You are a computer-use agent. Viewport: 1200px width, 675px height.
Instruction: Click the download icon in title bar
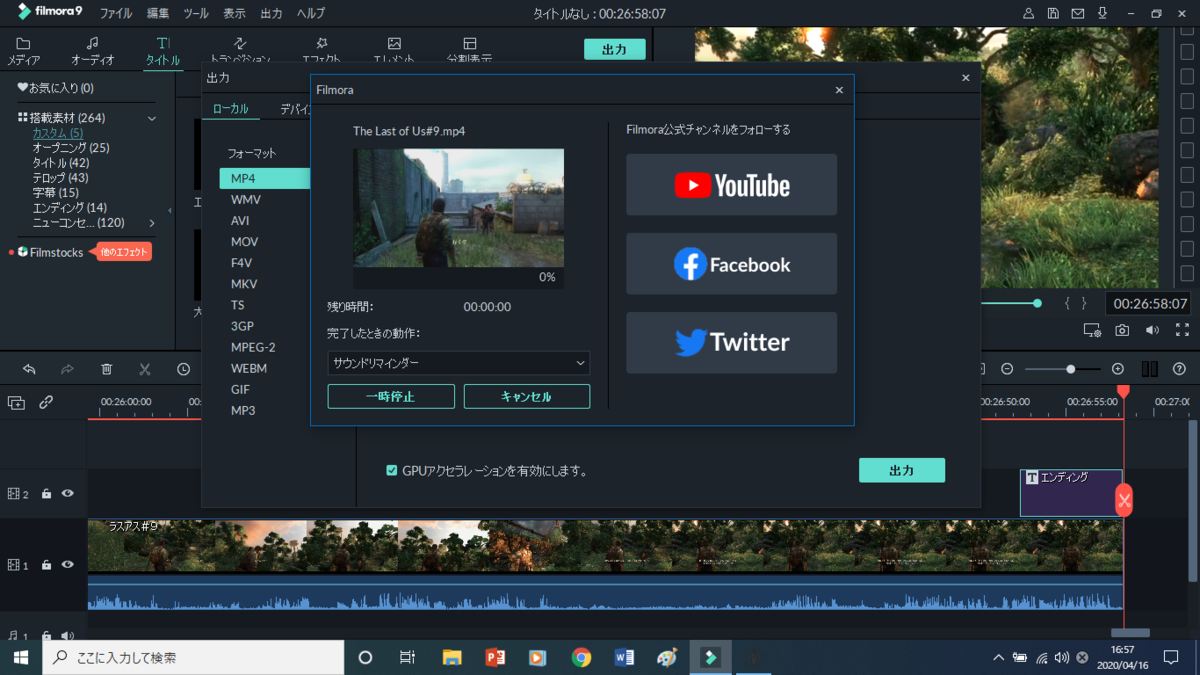(1101, 14)
